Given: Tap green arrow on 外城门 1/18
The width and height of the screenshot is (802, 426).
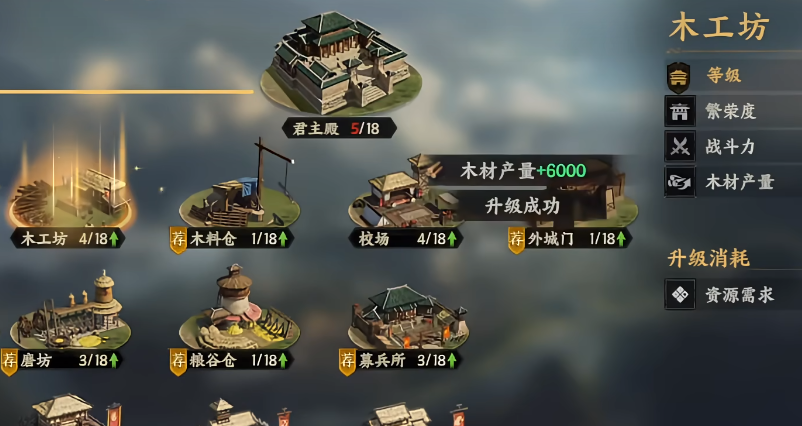Looking at the screenshot, I should [x=621, y=239].
